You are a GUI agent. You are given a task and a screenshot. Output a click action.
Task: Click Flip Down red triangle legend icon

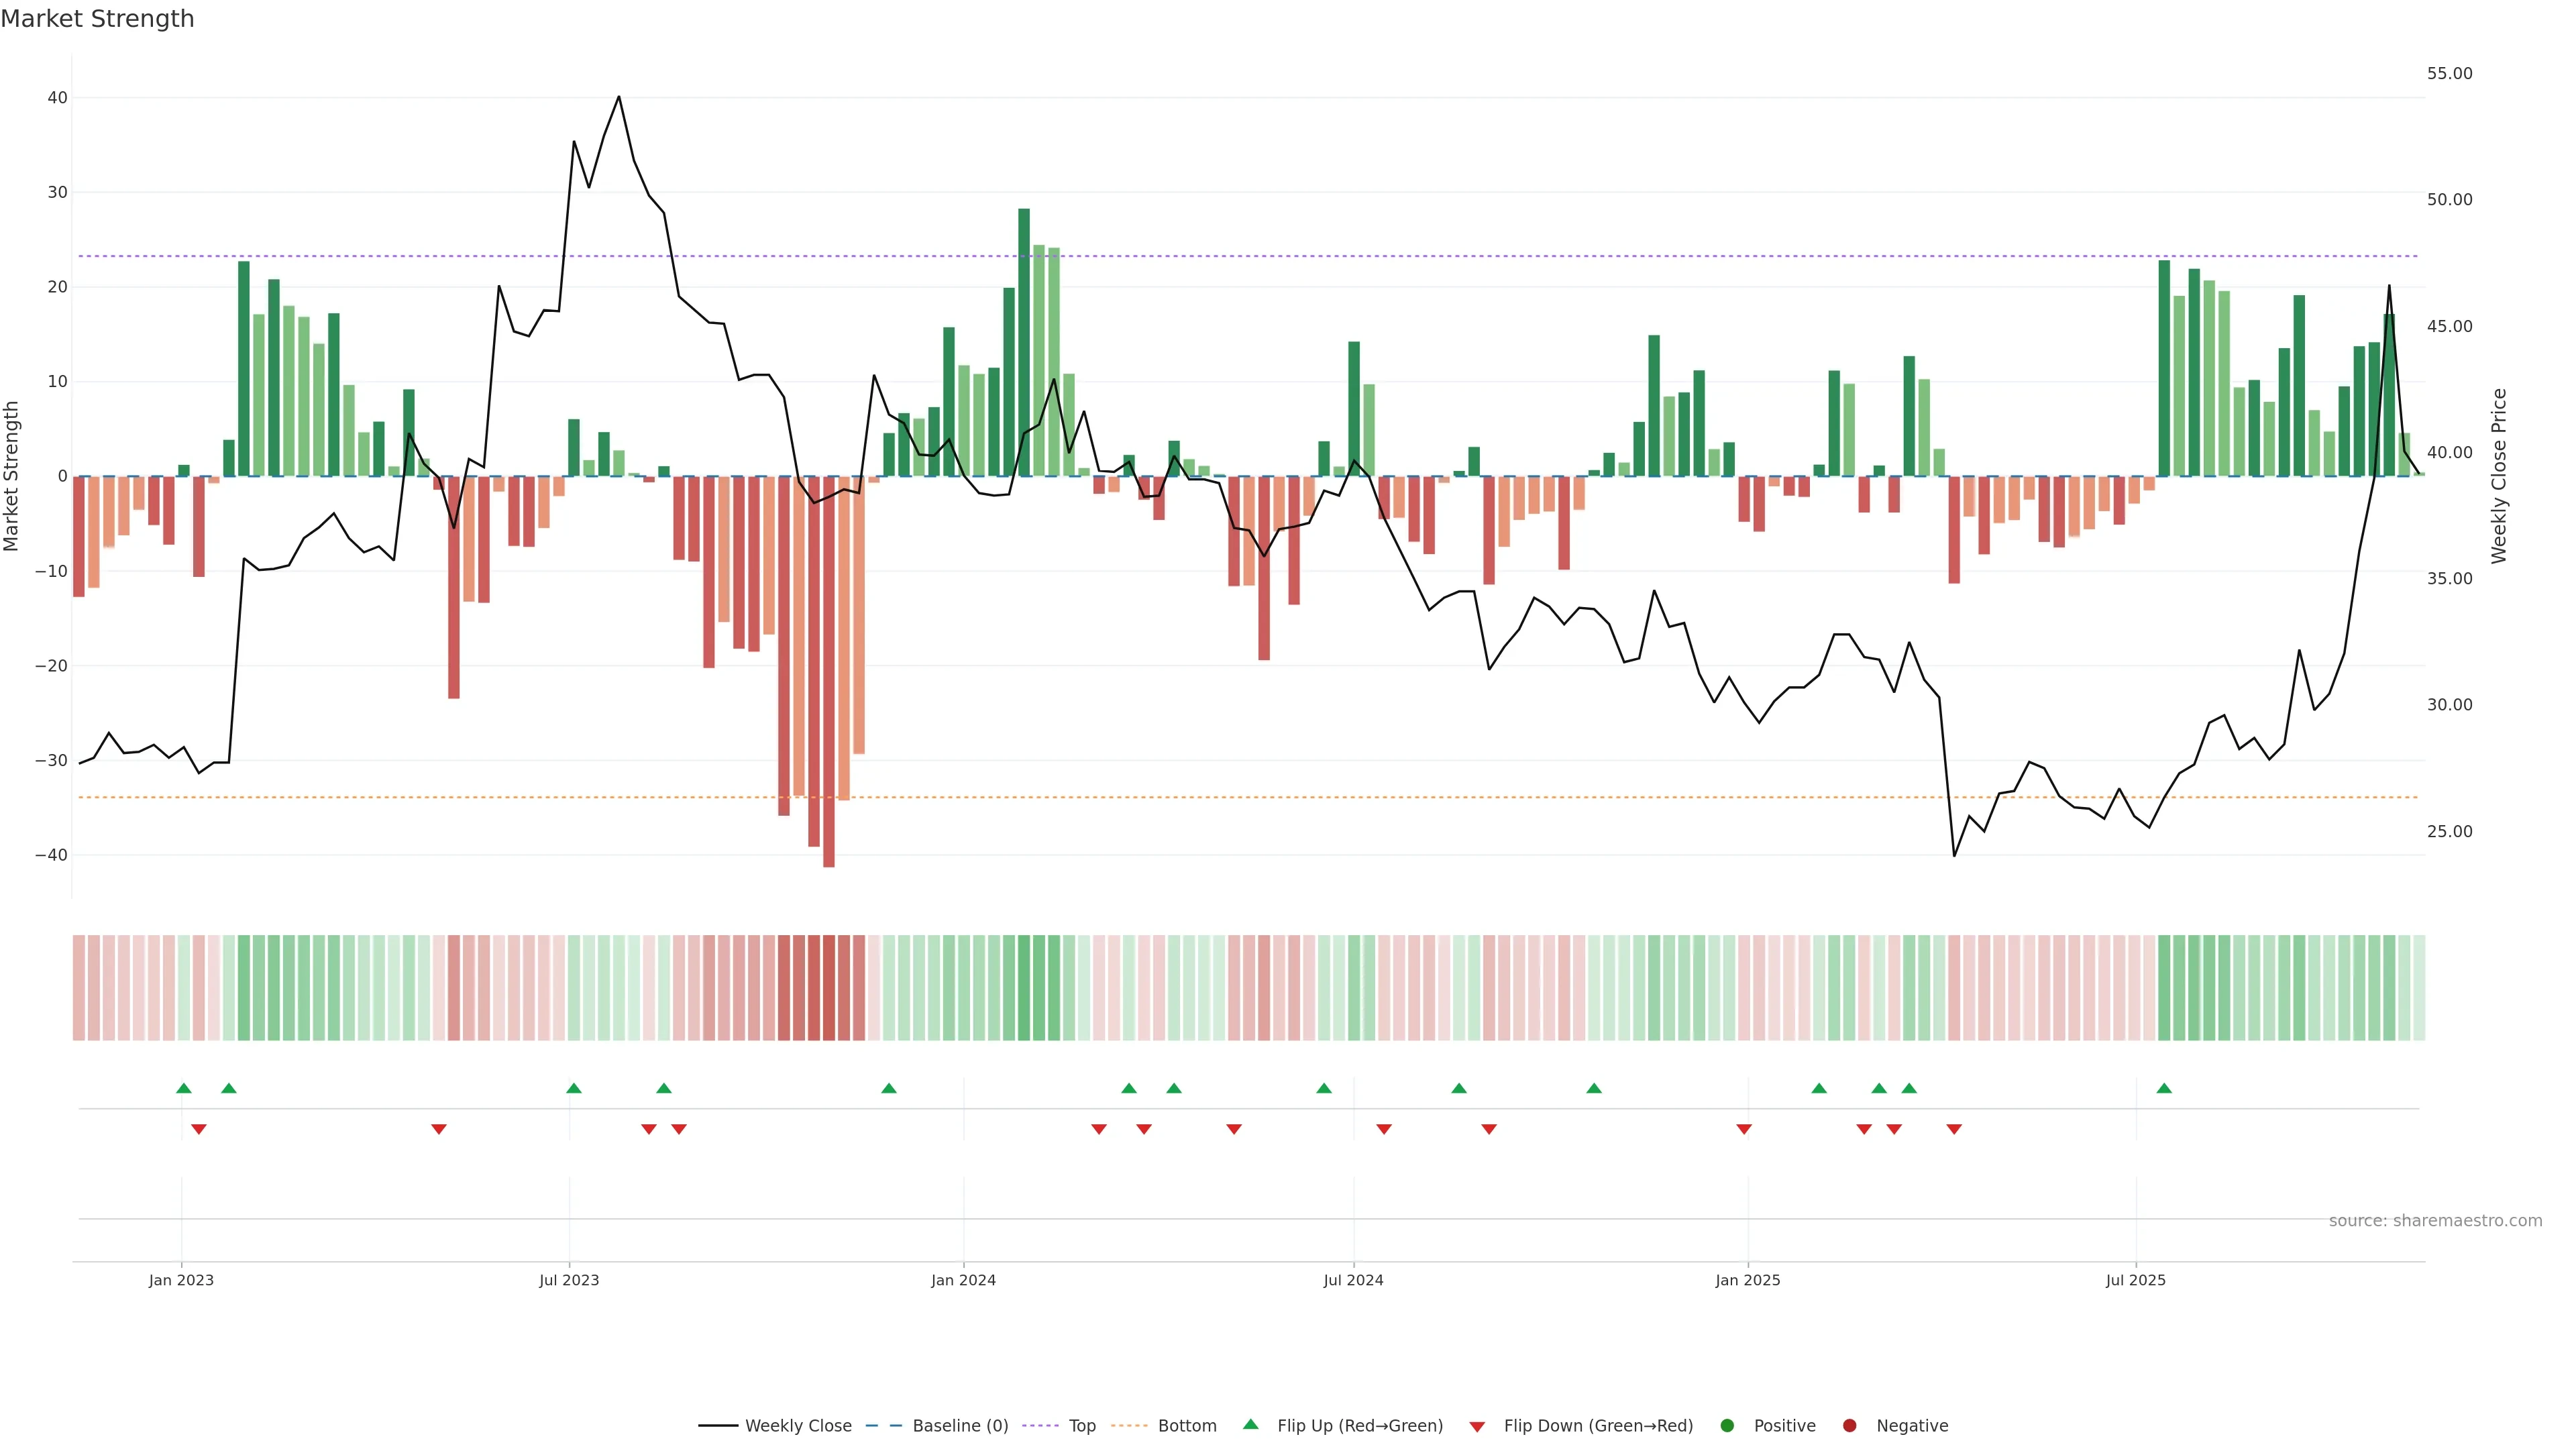click(1477, 1426)
